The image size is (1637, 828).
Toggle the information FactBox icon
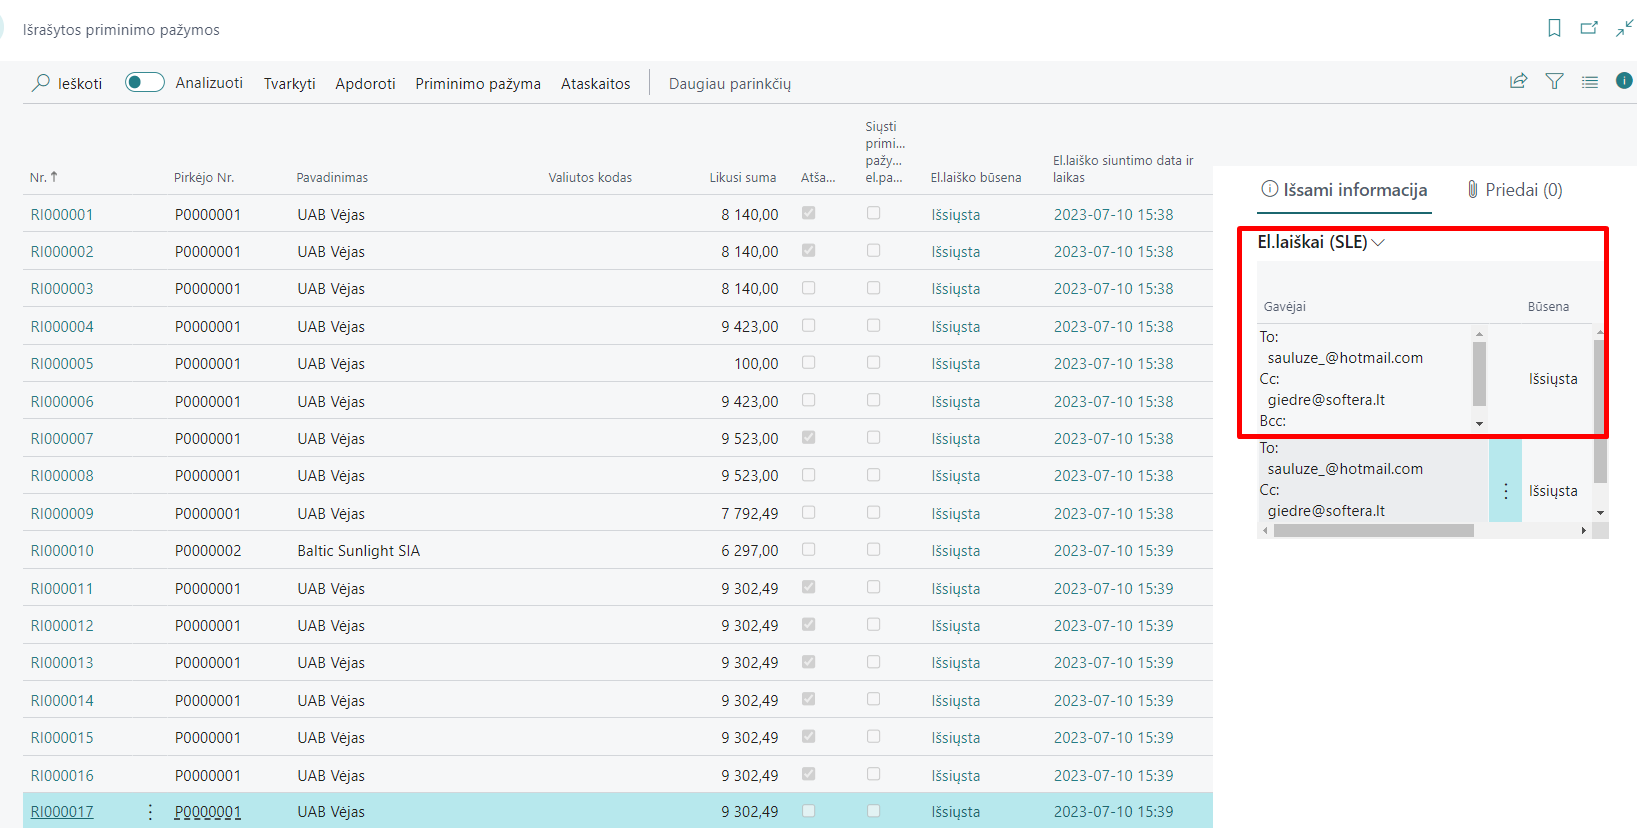click(x=1624, y=81)
